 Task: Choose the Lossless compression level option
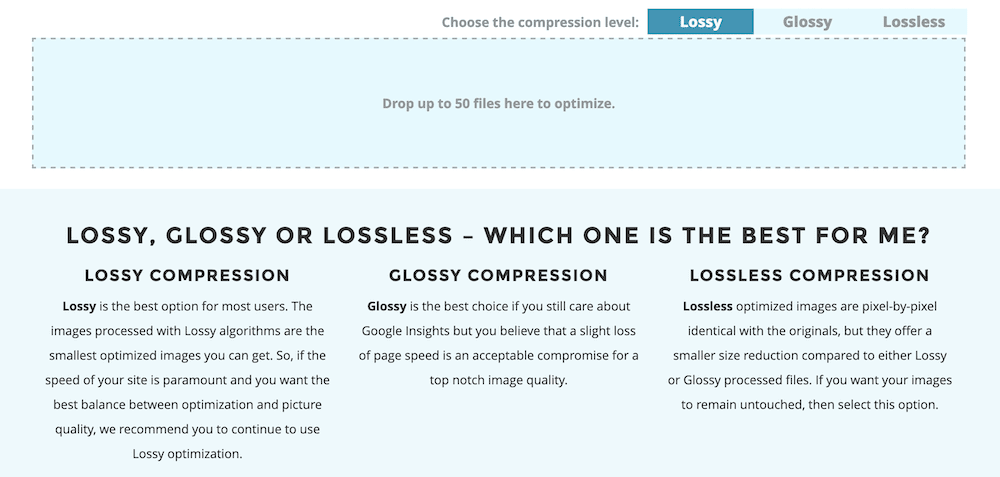(913, 22)
